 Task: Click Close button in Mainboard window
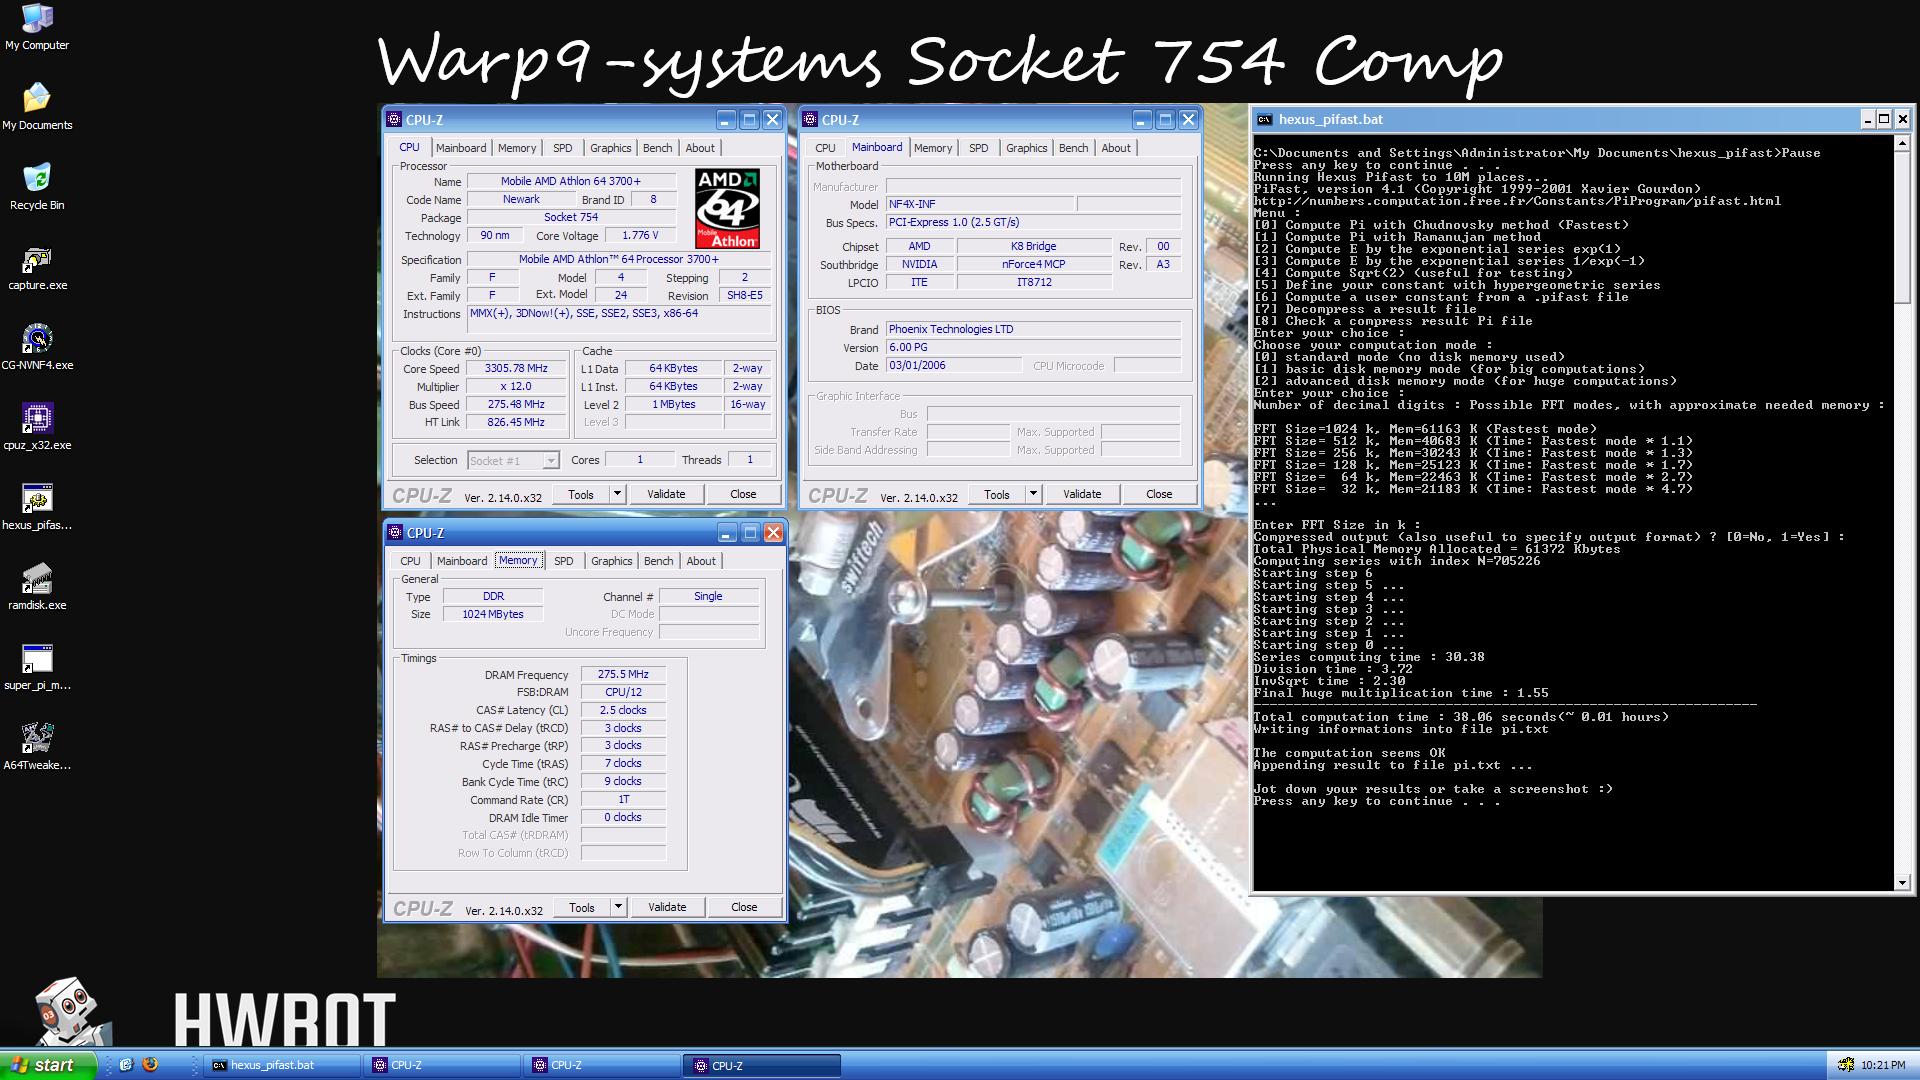click(1159, 494)
